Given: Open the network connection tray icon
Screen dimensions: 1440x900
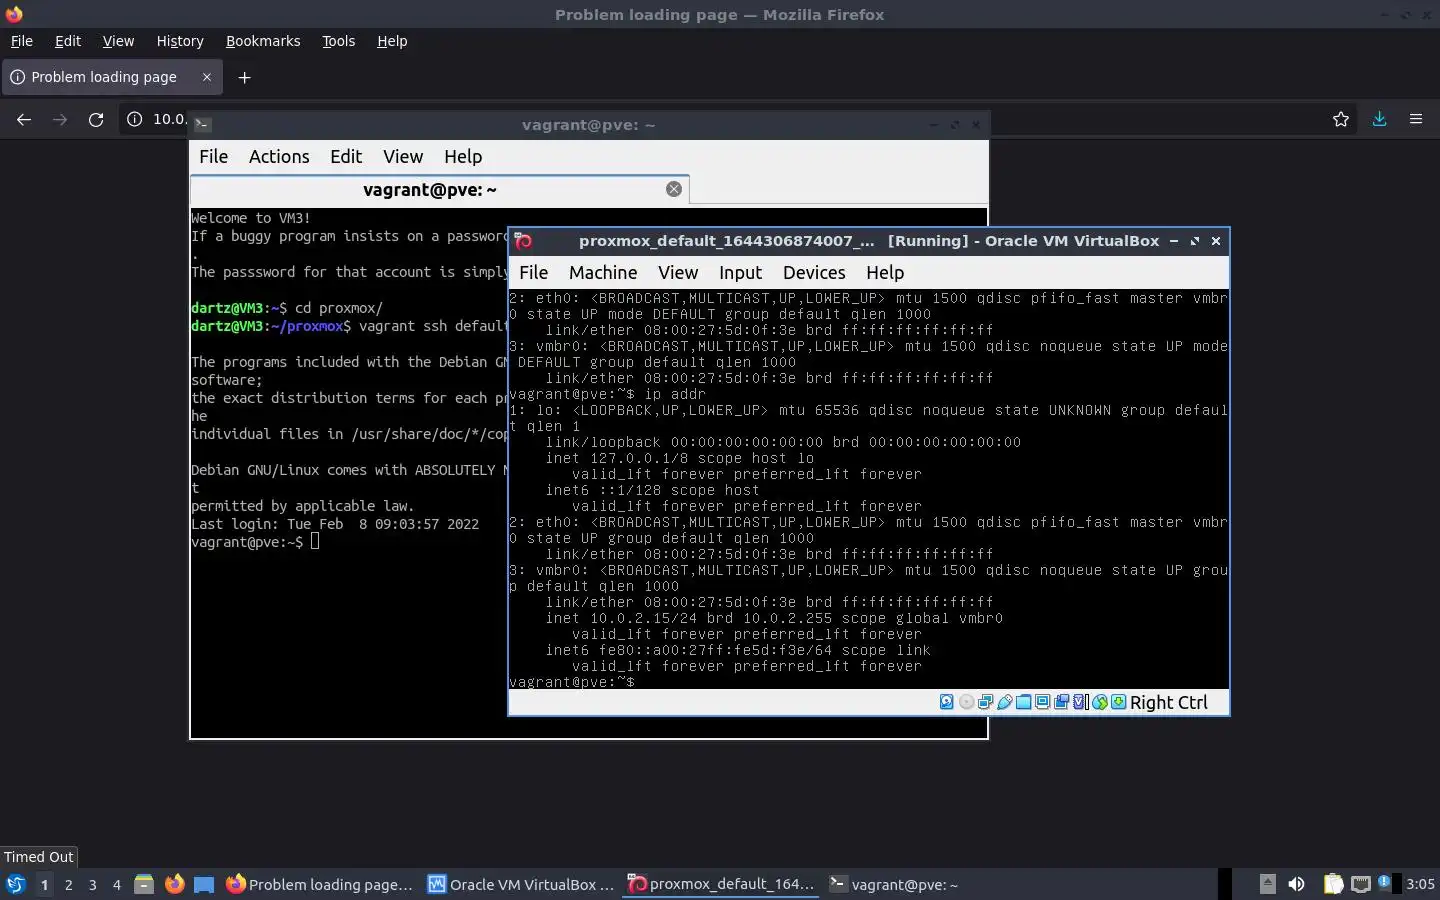Looking at the screenshot, I should click(1361, 884).
